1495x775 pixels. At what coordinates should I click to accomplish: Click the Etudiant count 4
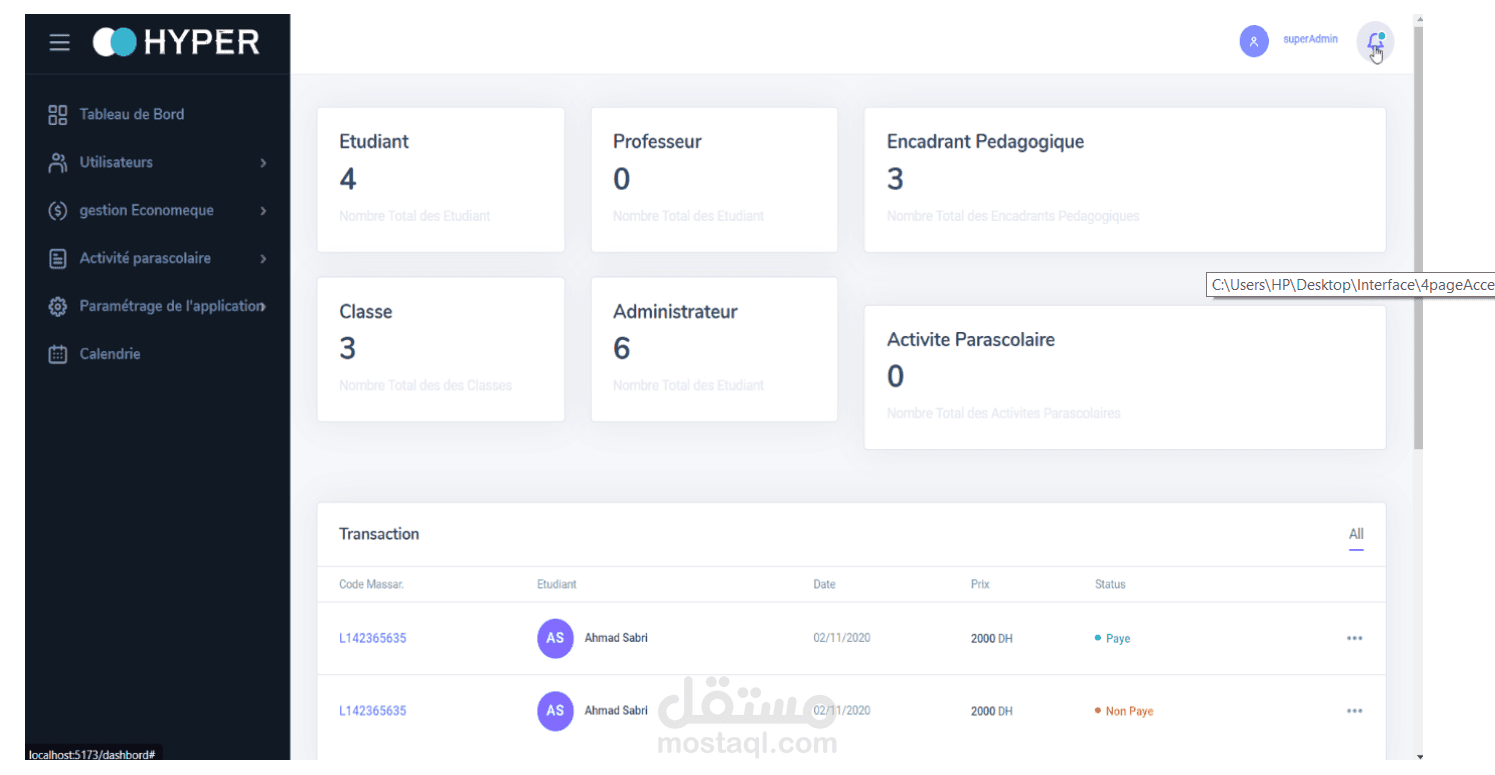[348, 180]
